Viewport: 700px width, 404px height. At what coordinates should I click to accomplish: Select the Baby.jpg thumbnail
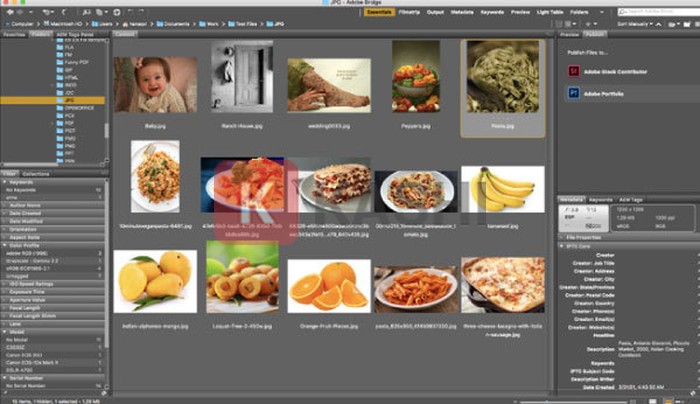coord(155,85)
